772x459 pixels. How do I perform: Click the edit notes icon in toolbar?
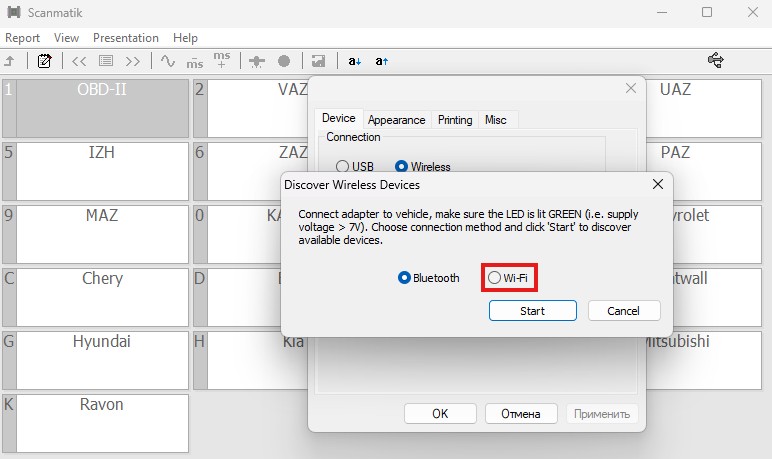tap(44, 61)
